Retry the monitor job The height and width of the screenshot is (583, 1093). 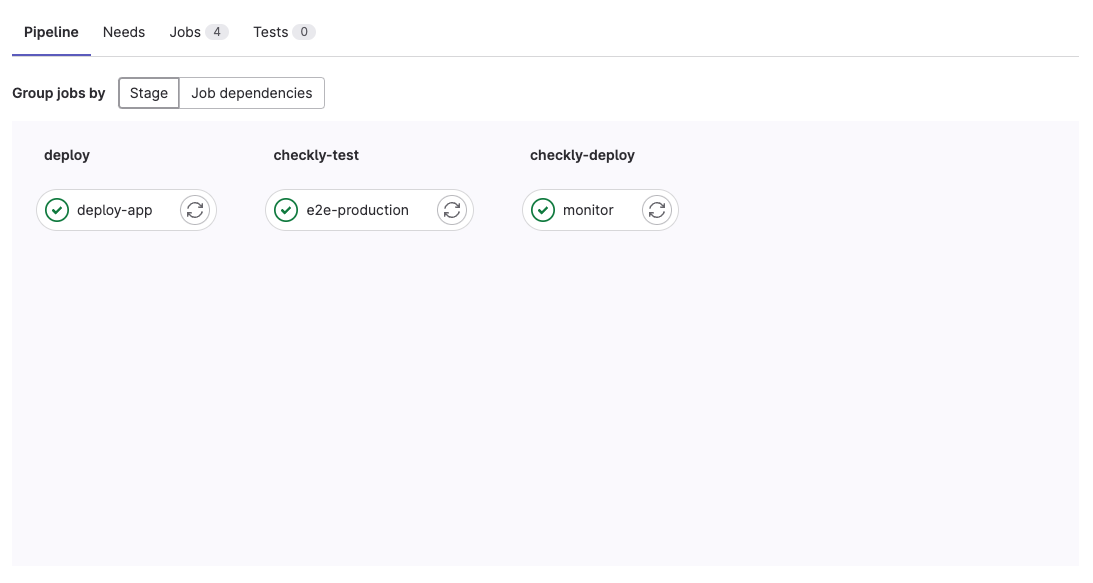click(656, 210)
